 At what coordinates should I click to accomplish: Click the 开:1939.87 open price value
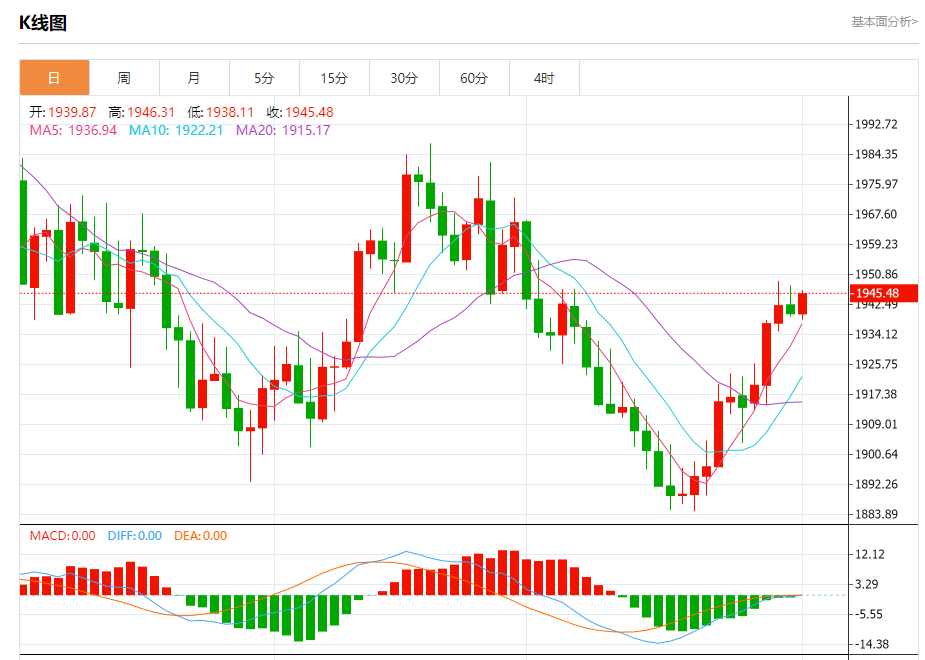63,112
